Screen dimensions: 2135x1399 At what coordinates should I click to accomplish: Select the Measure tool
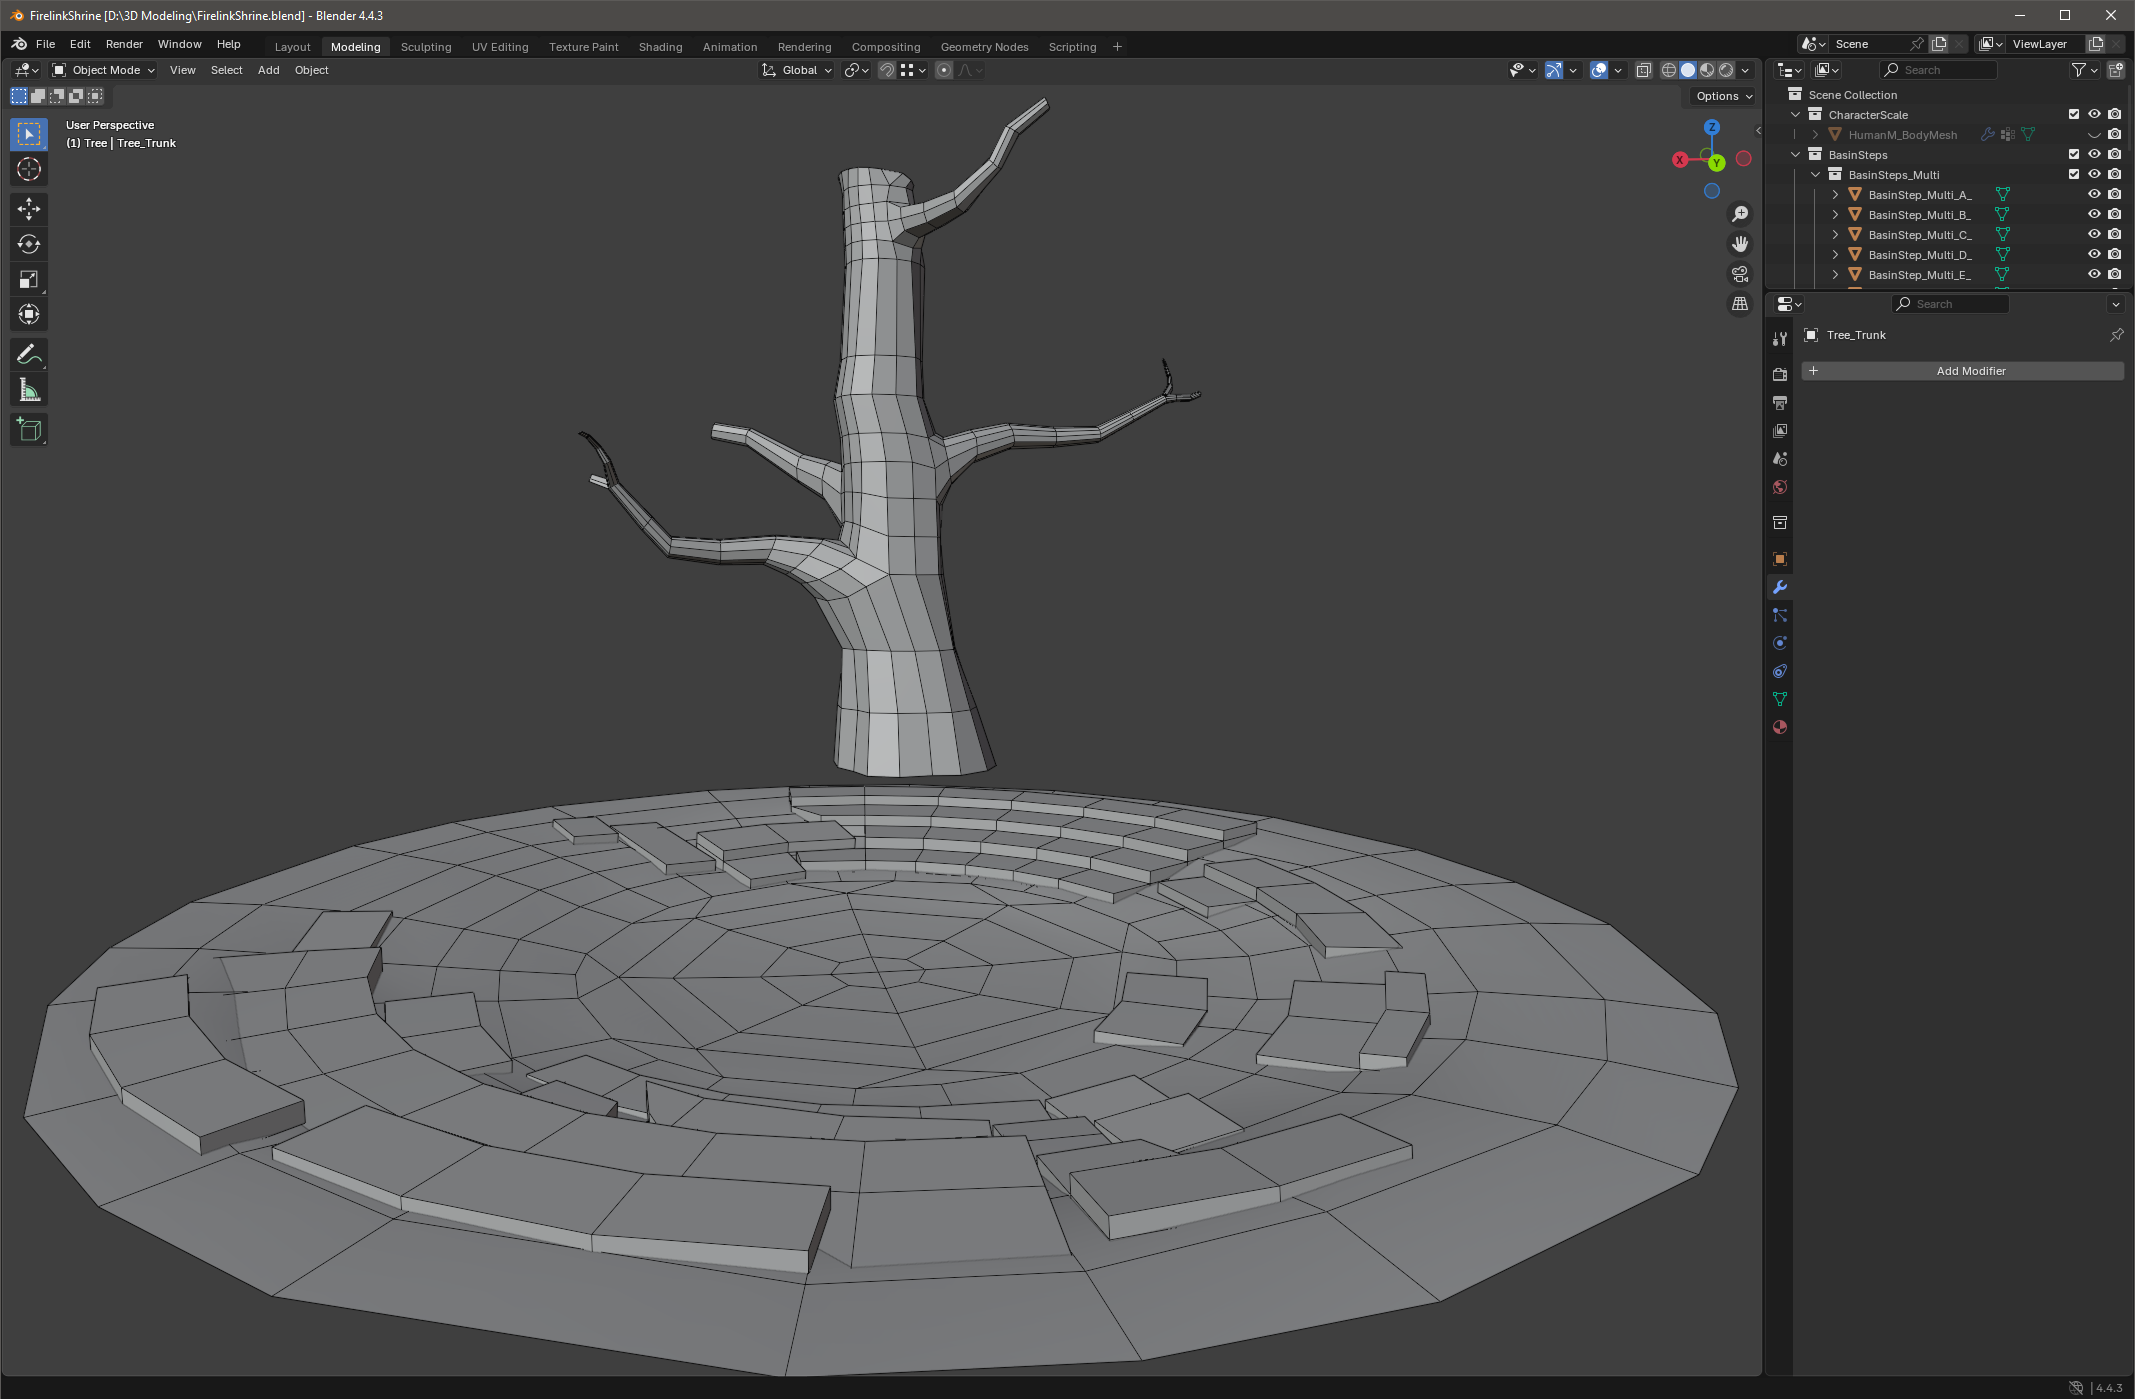point(29,390)
